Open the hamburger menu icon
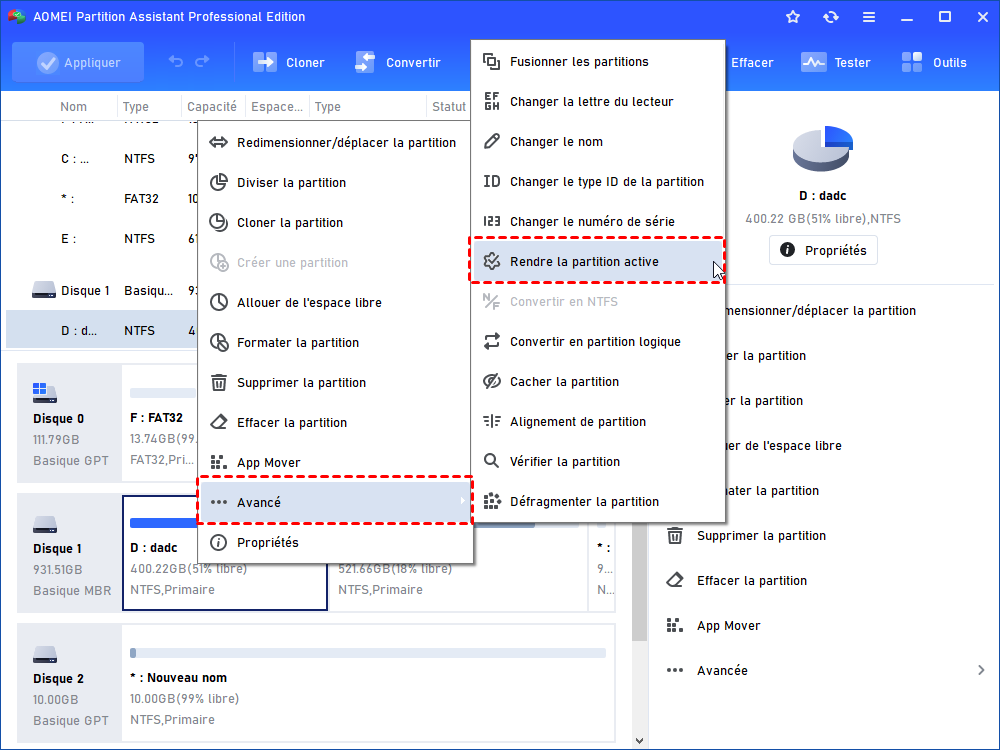This screenshot has width=1000, height=750. pyautogui.click(x=869, y=17)
